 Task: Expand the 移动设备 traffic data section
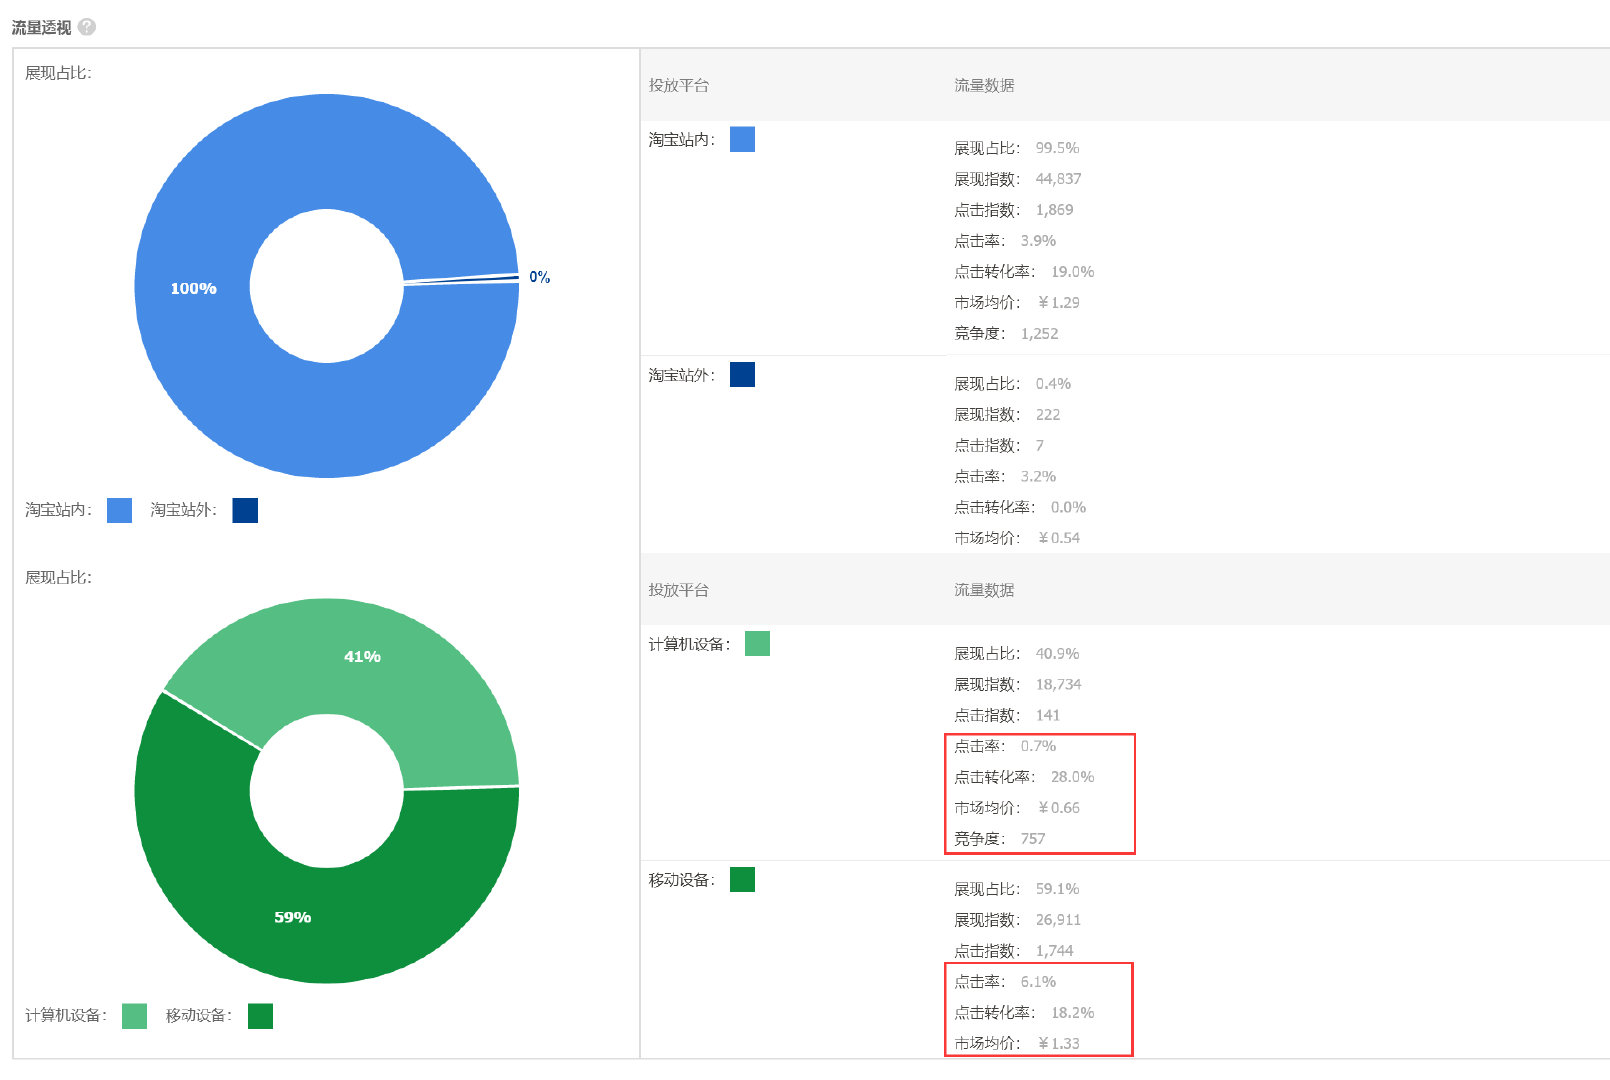click(x=683, y=880)
